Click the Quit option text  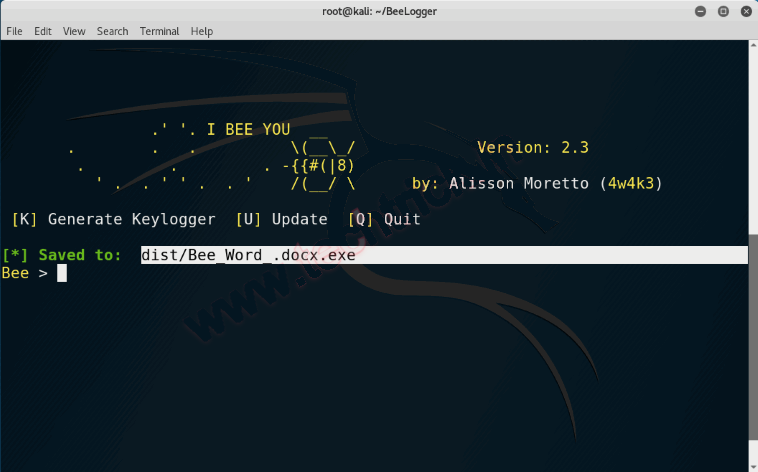click(x=402, y=219)
